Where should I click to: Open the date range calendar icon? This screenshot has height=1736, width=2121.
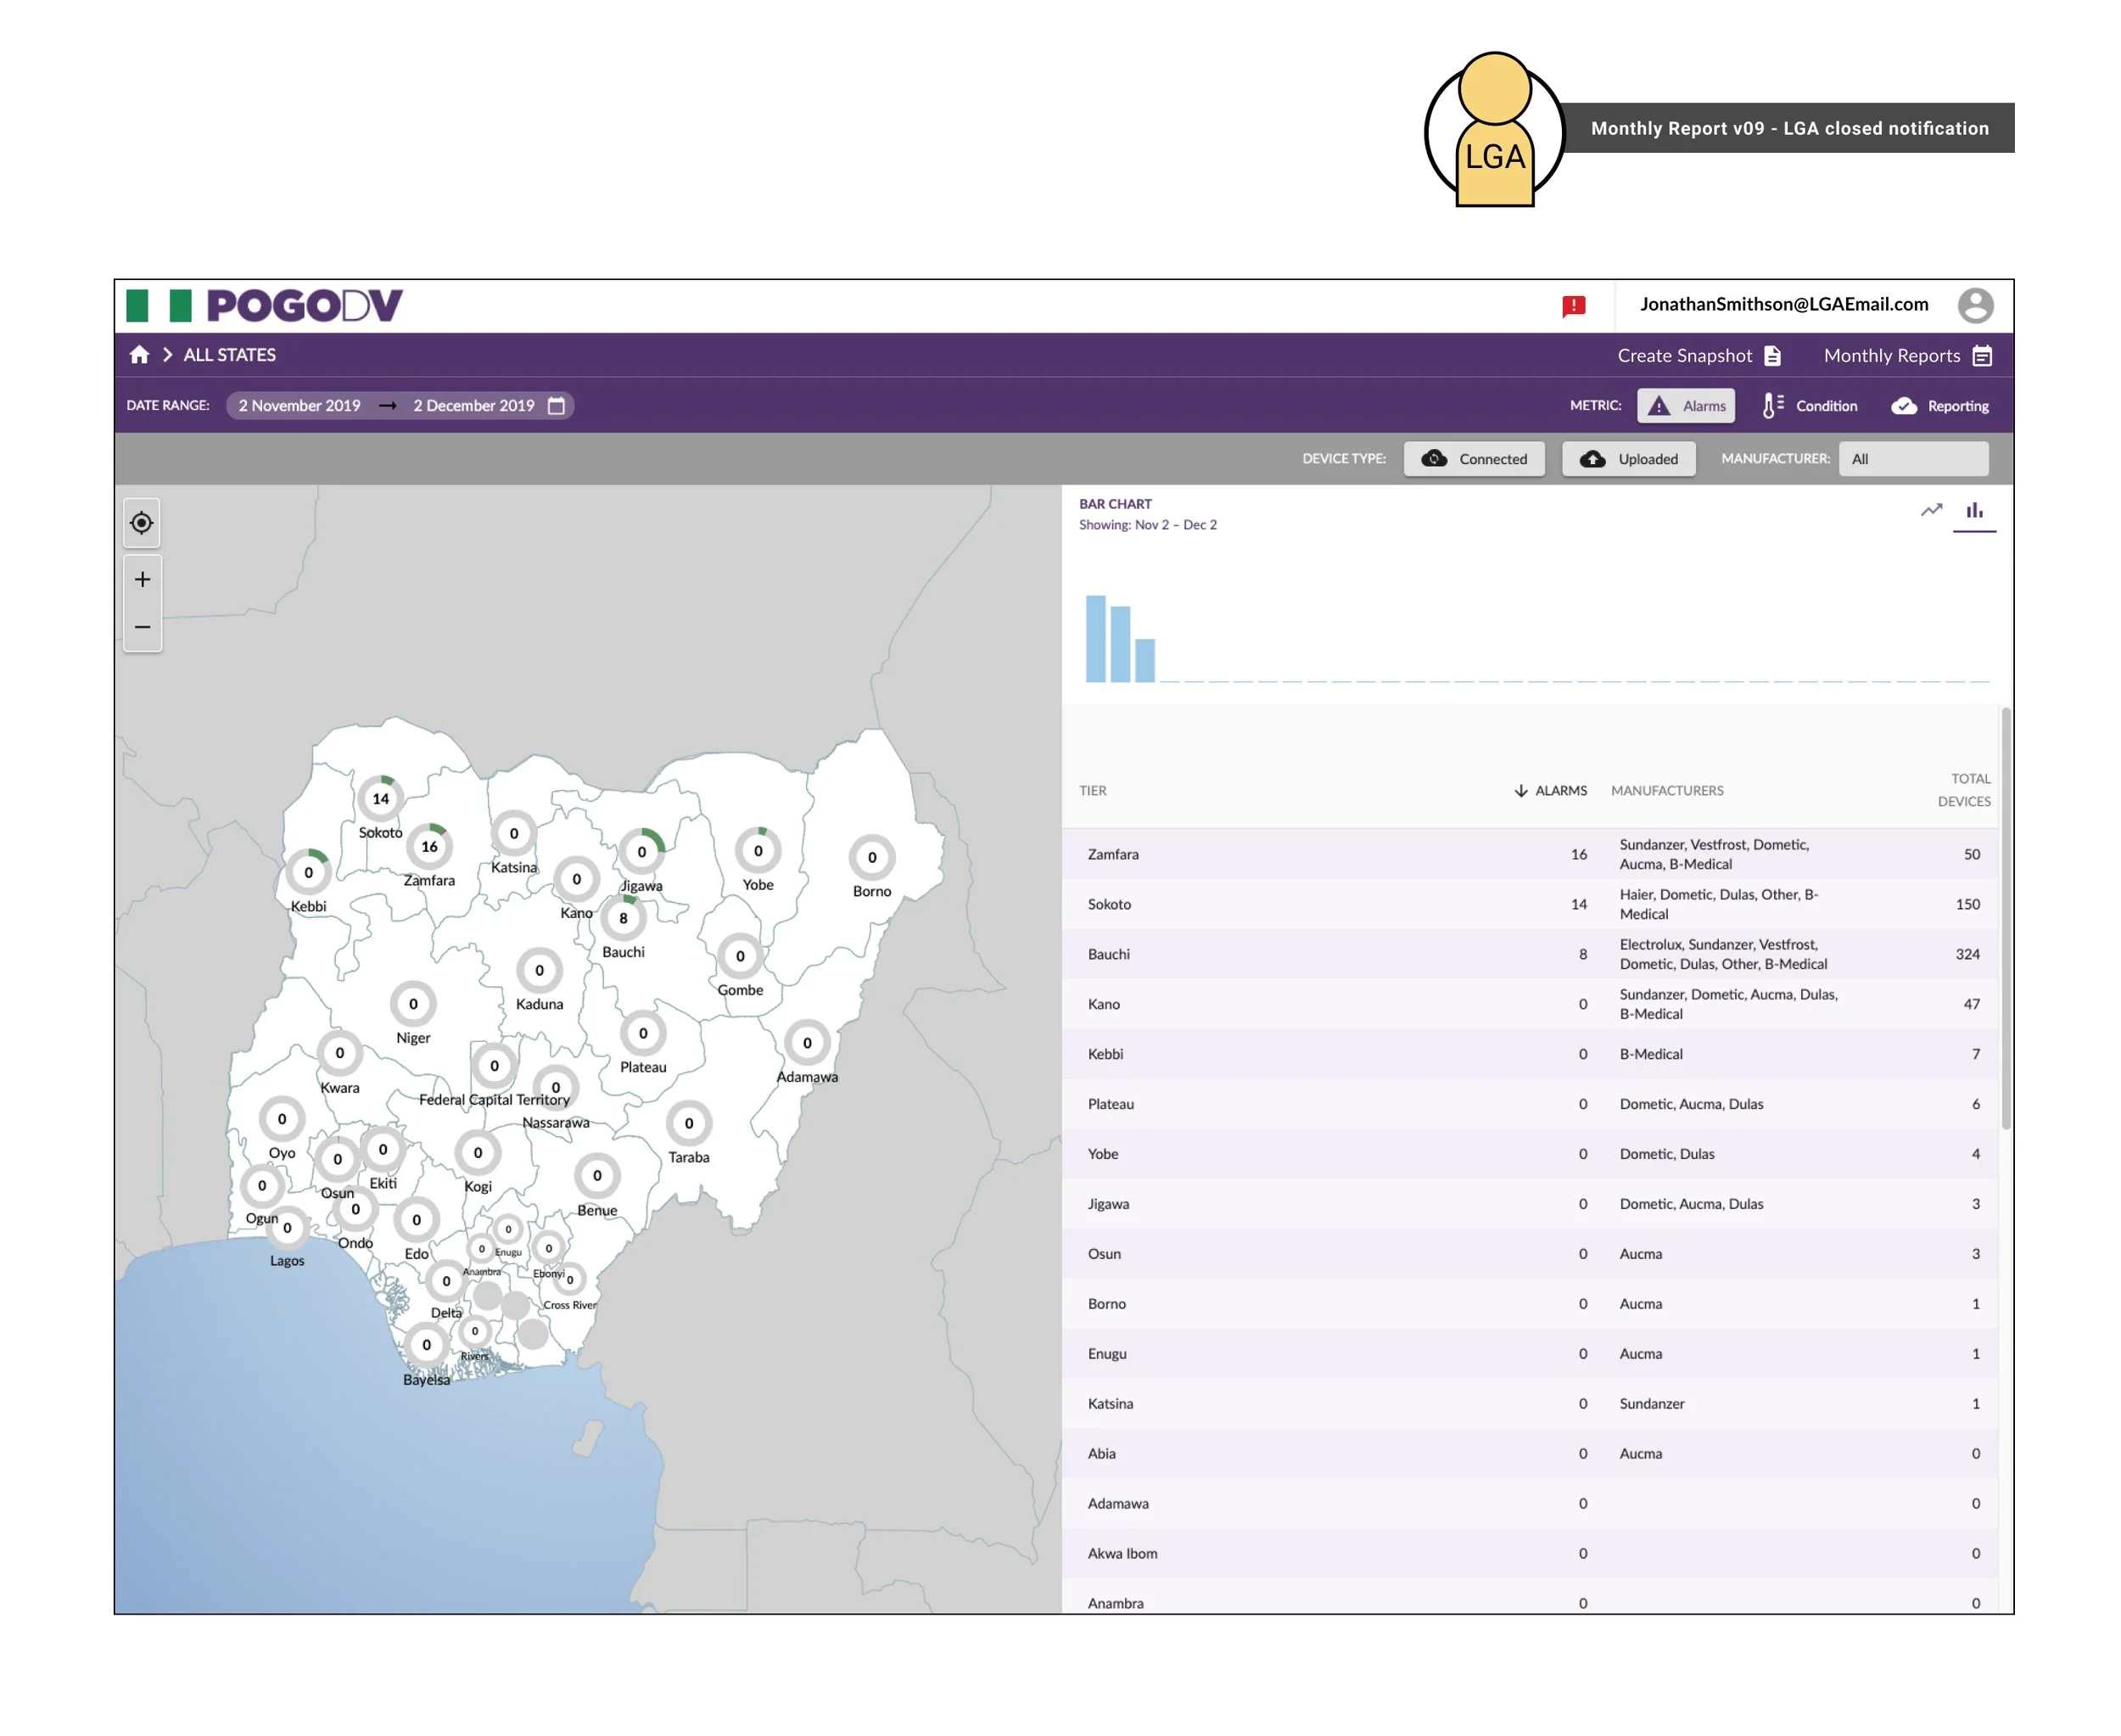[556, 405]
